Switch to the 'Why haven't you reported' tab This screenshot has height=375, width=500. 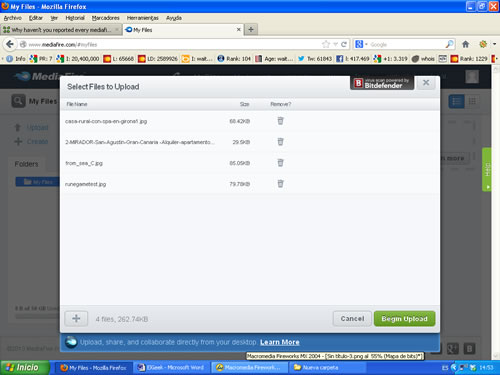click(x=61, y=30)
